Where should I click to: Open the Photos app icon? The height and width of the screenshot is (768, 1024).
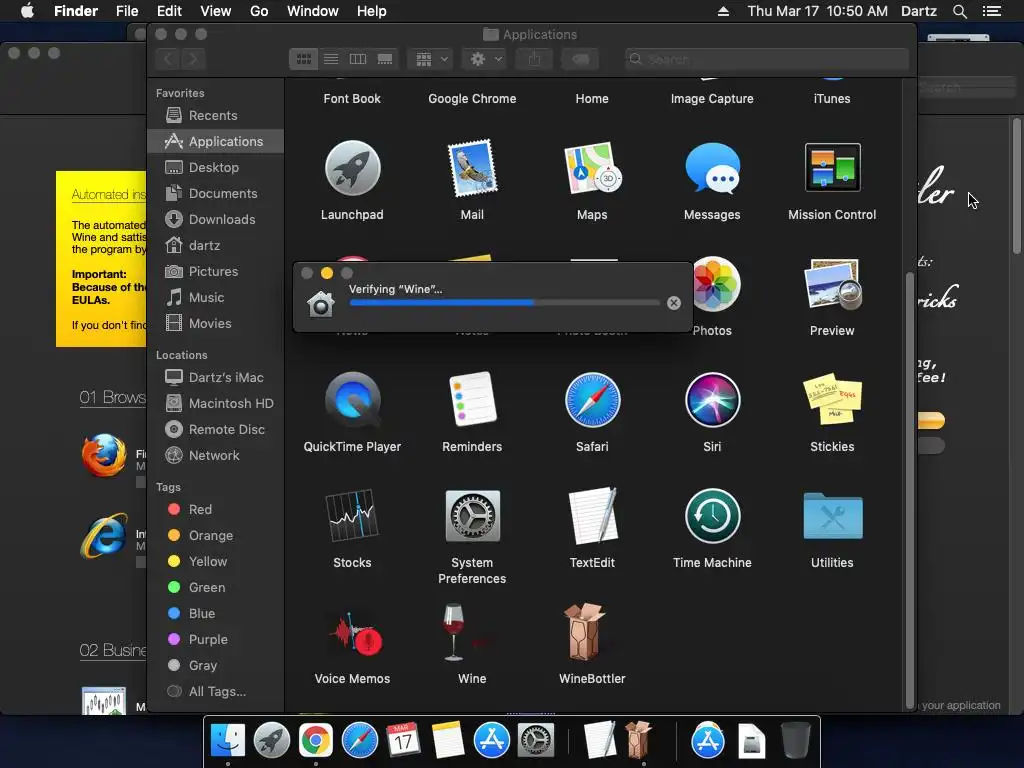coord(716,284)
